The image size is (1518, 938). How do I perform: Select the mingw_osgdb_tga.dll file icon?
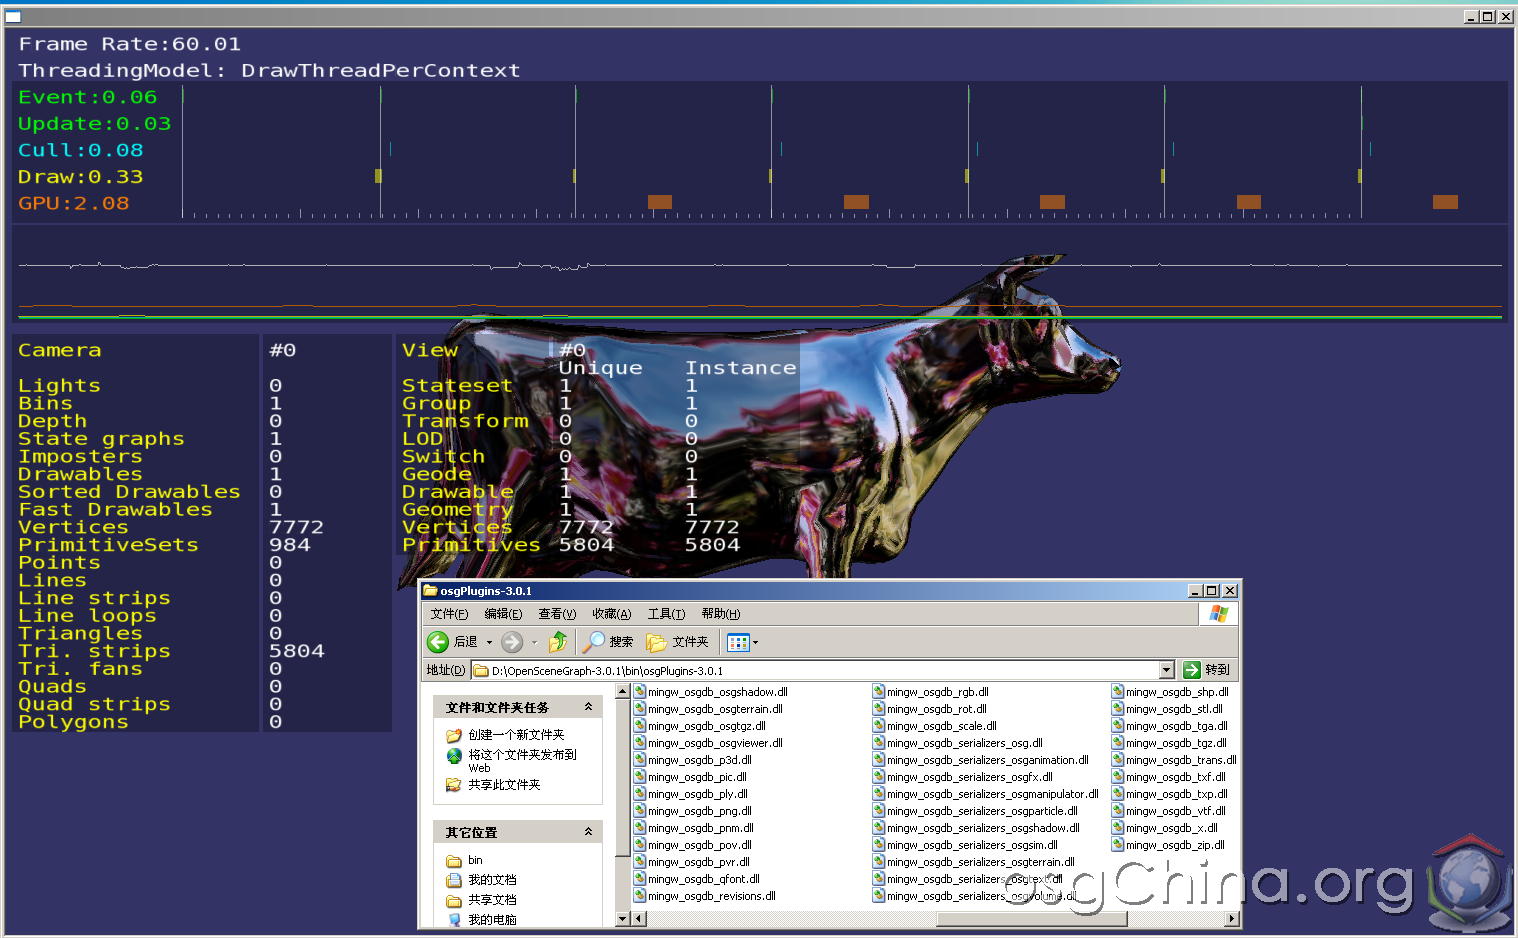1118,726
